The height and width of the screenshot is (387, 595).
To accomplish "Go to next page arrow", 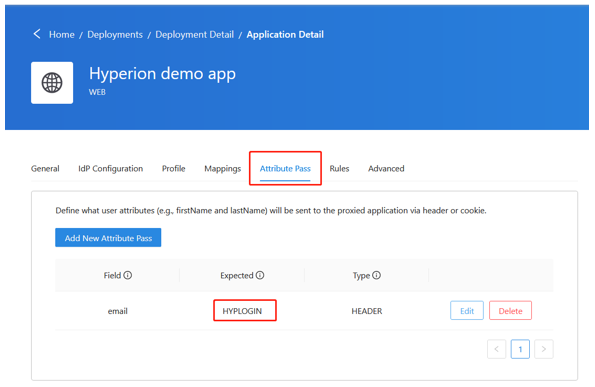I will pos(544,349).
